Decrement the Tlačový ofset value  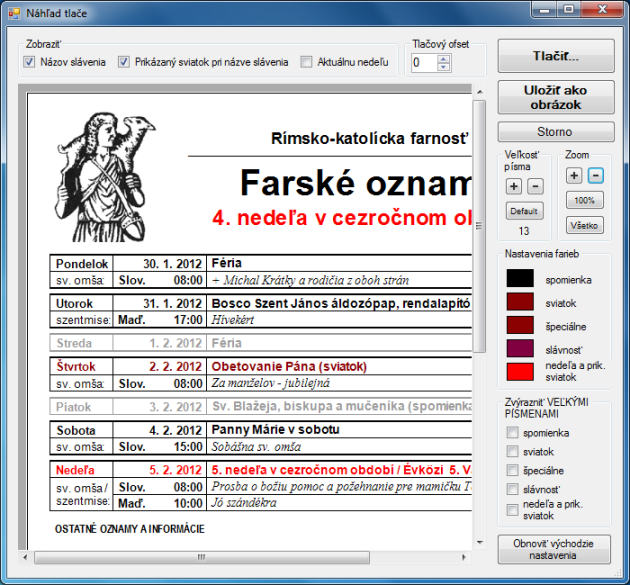point(444,67)
